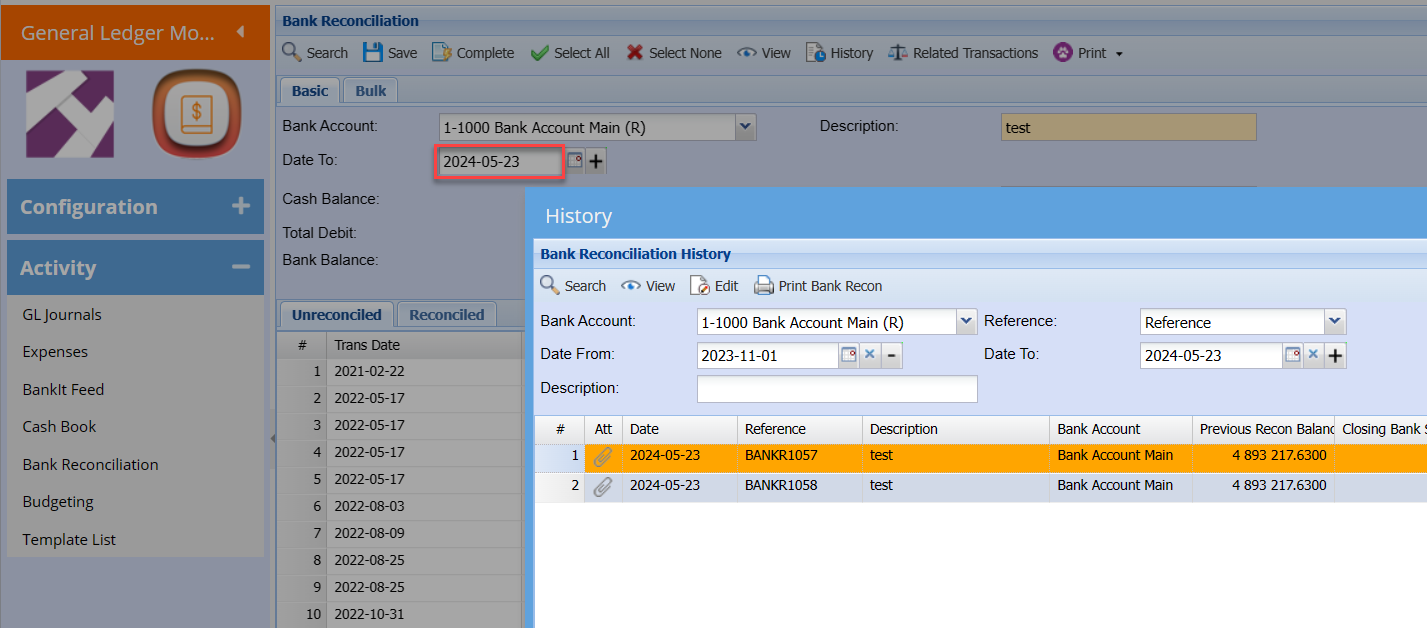Switch to the Reconciled tab
Screen dimensions: 1427x628
[446, 314]
